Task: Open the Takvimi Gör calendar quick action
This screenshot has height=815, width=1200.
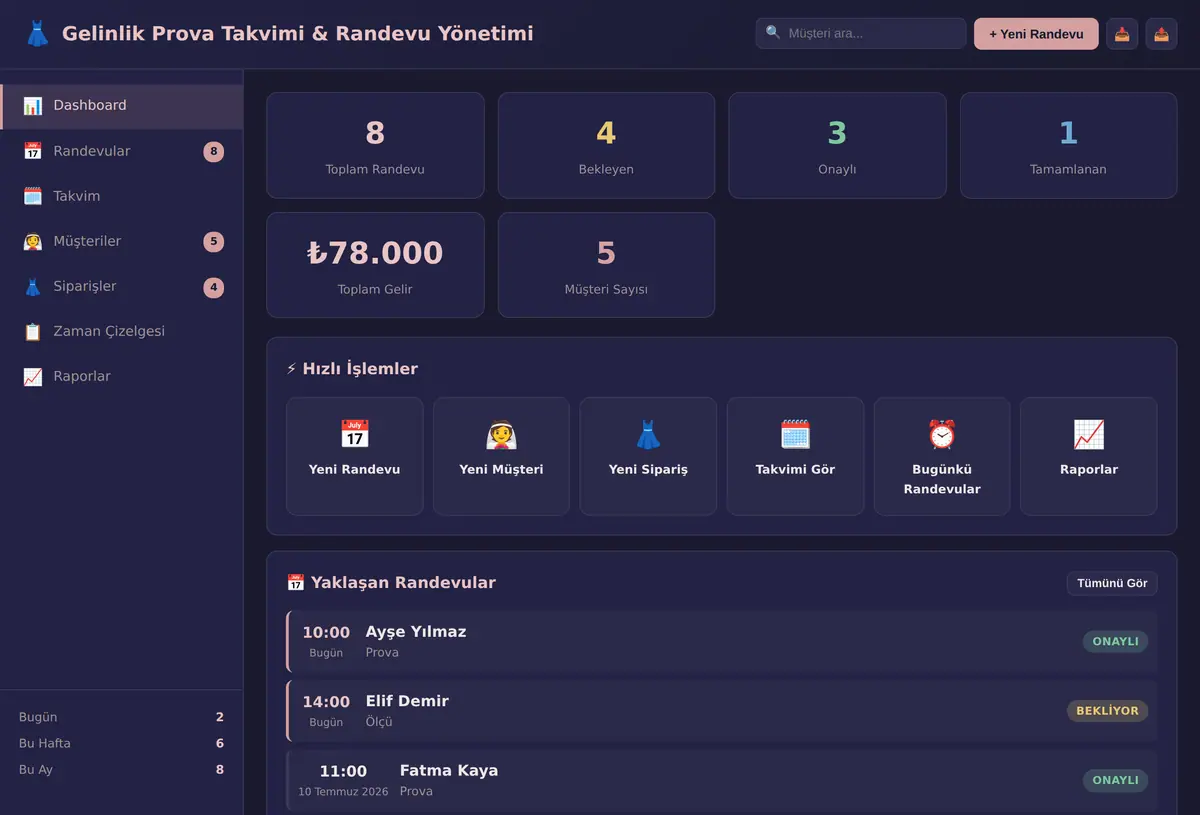Action: [x=795, y=456]
